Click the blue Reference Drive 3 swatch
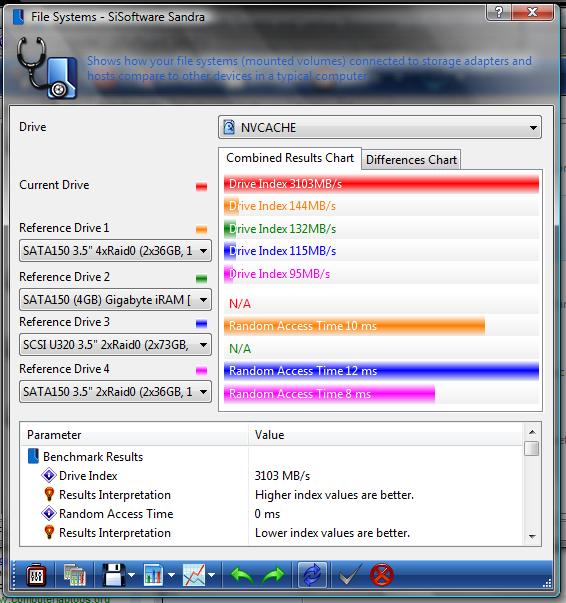This screenshot has height=603, width=566. pyautogui.click(x=201, y=324)
